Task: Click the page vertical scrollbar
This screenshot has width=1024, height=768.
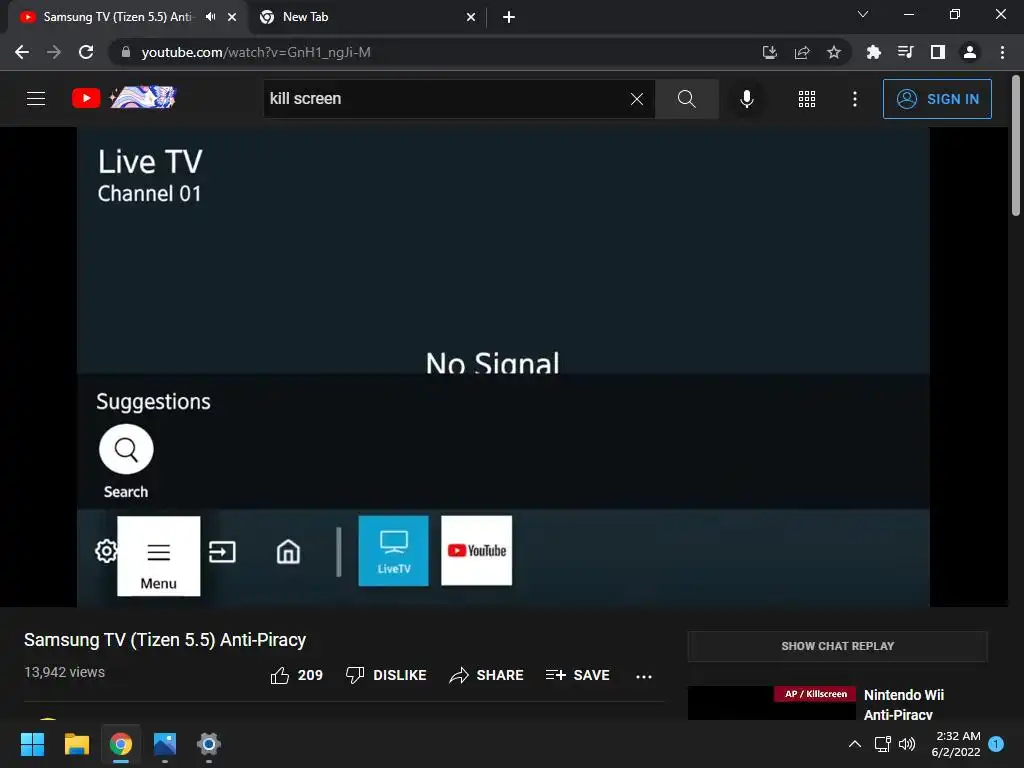Action: point(1016,146)
